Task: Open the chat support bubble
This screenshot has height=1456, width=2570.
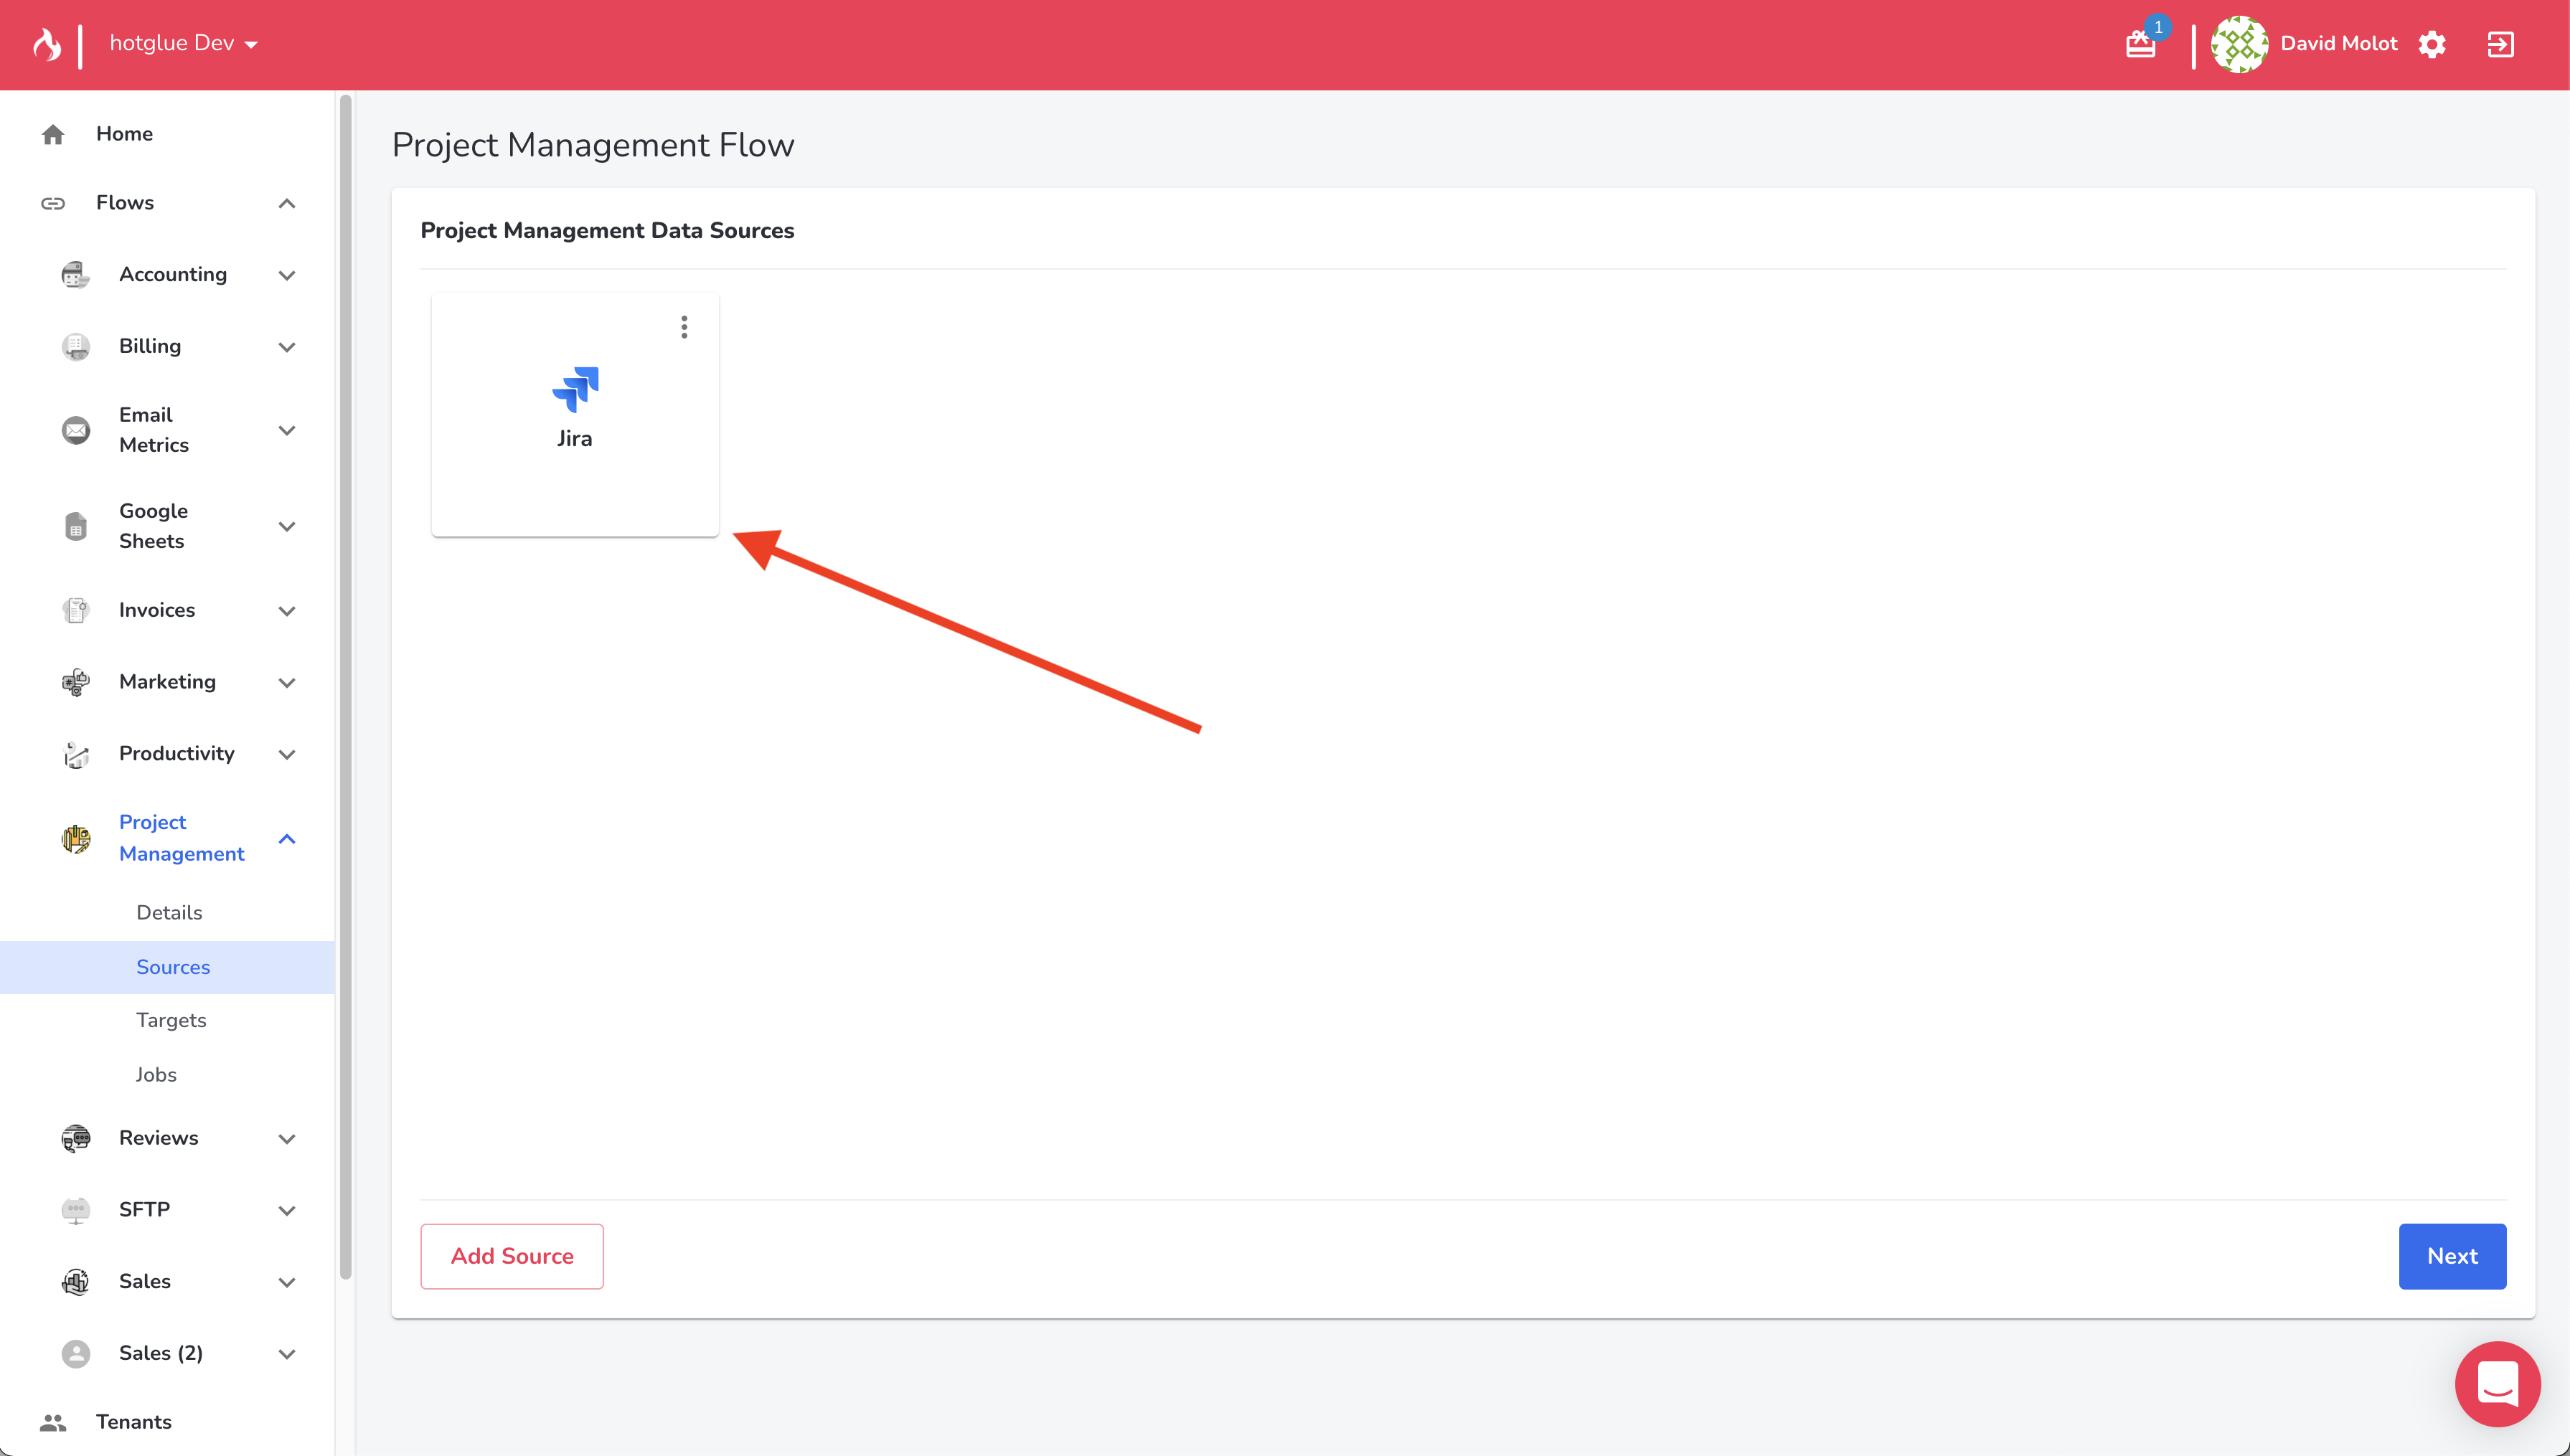Action: [x=2497, y=1384]
